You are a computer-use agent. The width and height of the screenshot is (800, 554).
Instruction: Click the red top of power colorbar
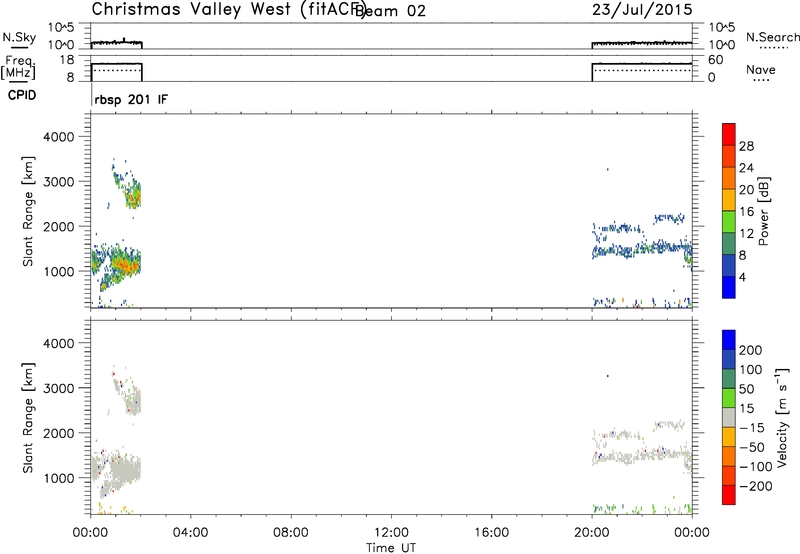(729, 134)
